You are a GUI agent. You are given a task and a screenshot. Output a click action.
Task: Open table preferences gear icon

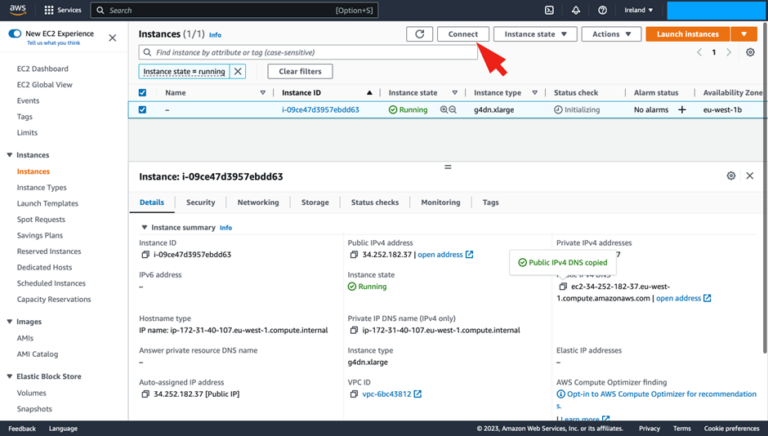[751, 52]
